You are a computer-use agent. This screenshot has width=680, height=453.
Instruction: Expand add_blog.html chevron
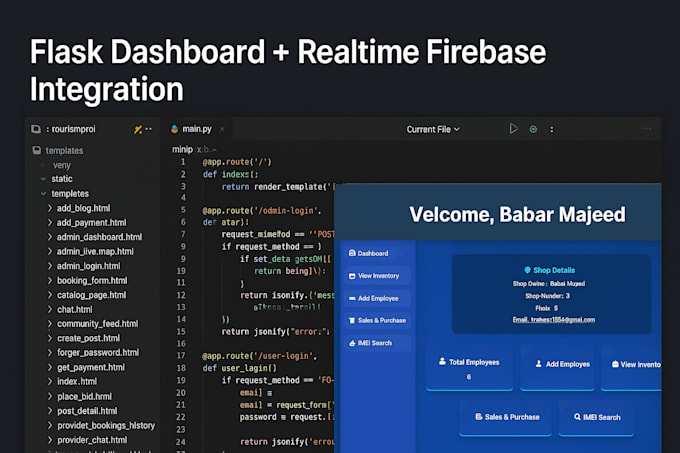coord(49,208)
